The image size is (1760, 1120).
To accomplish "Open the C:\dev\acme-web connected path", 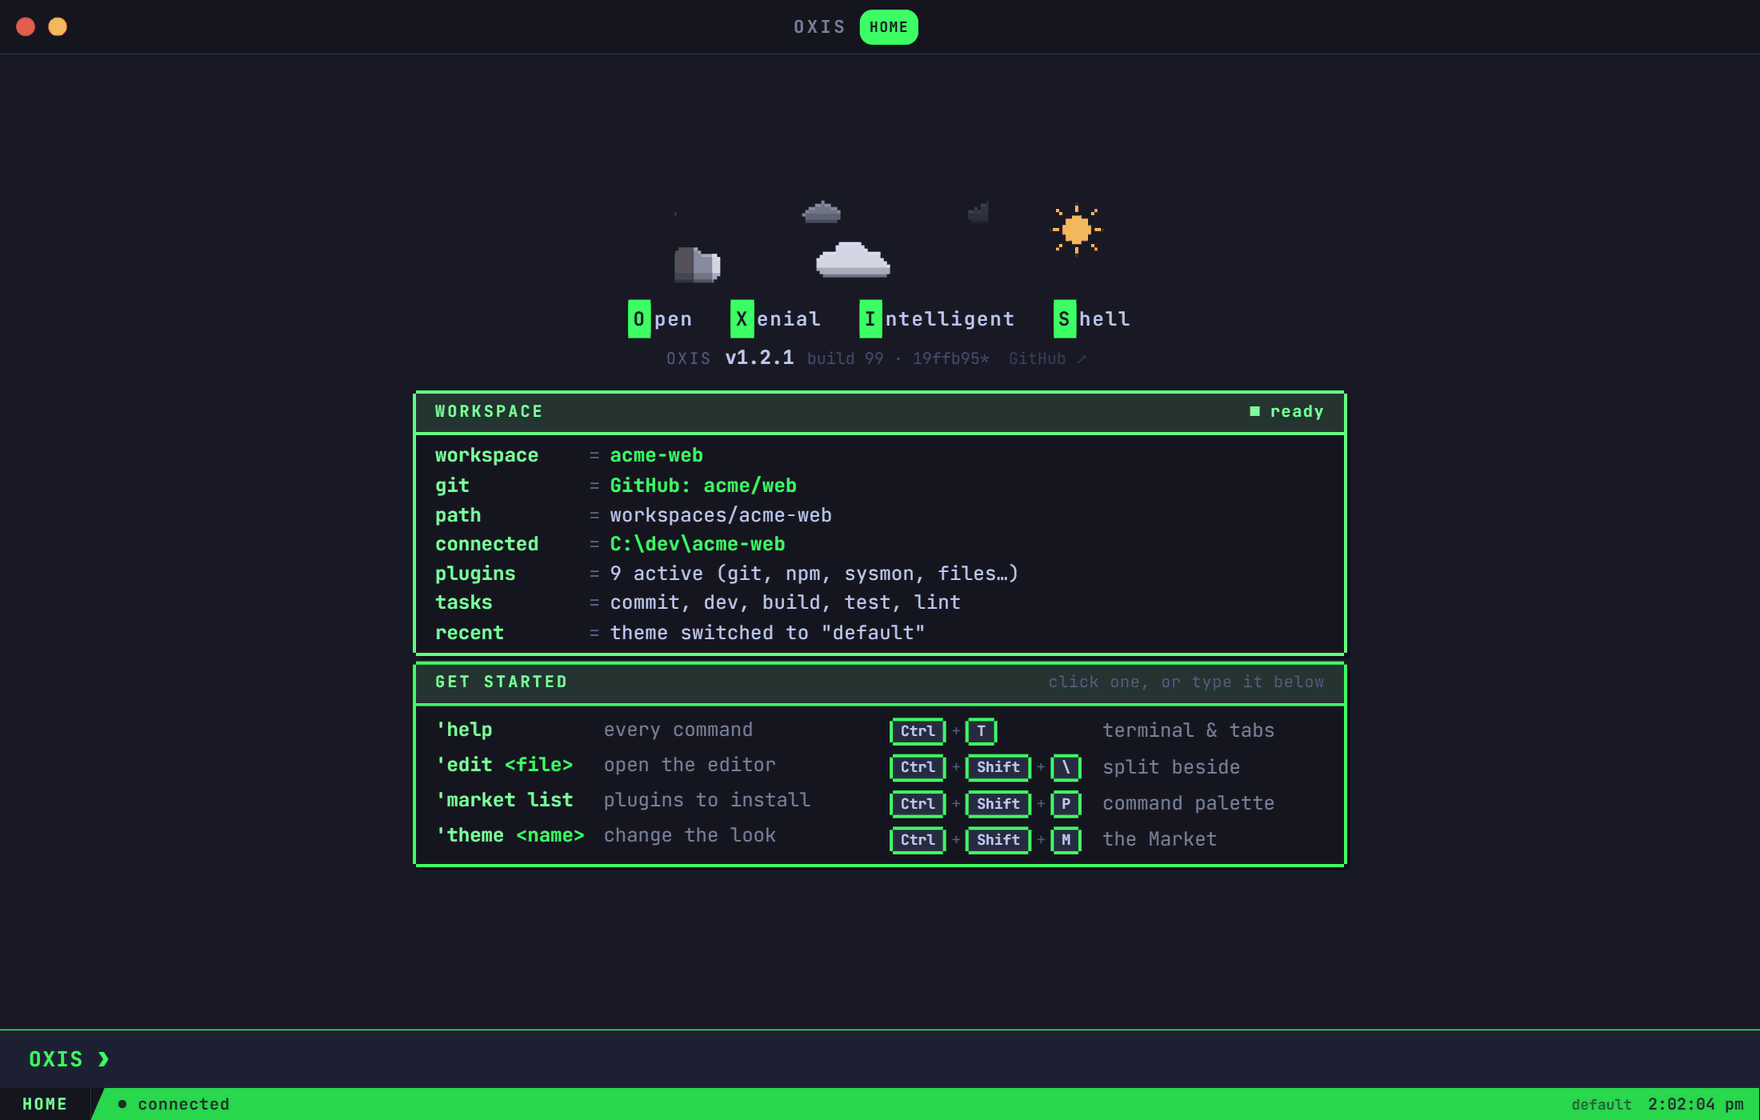I will tap(697, 544).
